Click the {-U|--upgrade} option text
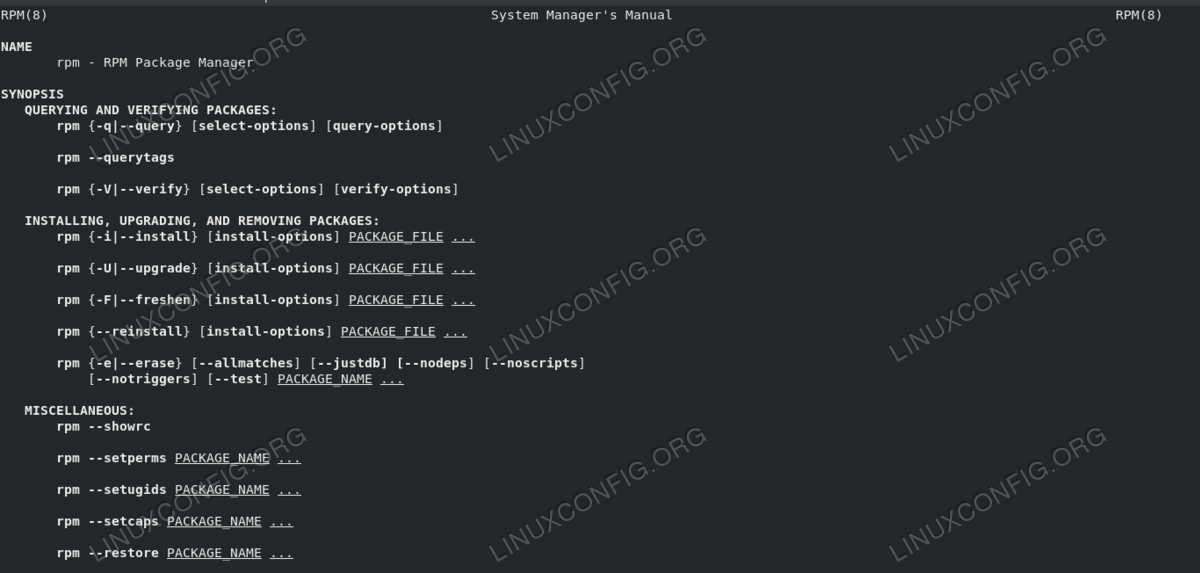The width and height of the screenshot is (1200, 573). click(143, 268)
